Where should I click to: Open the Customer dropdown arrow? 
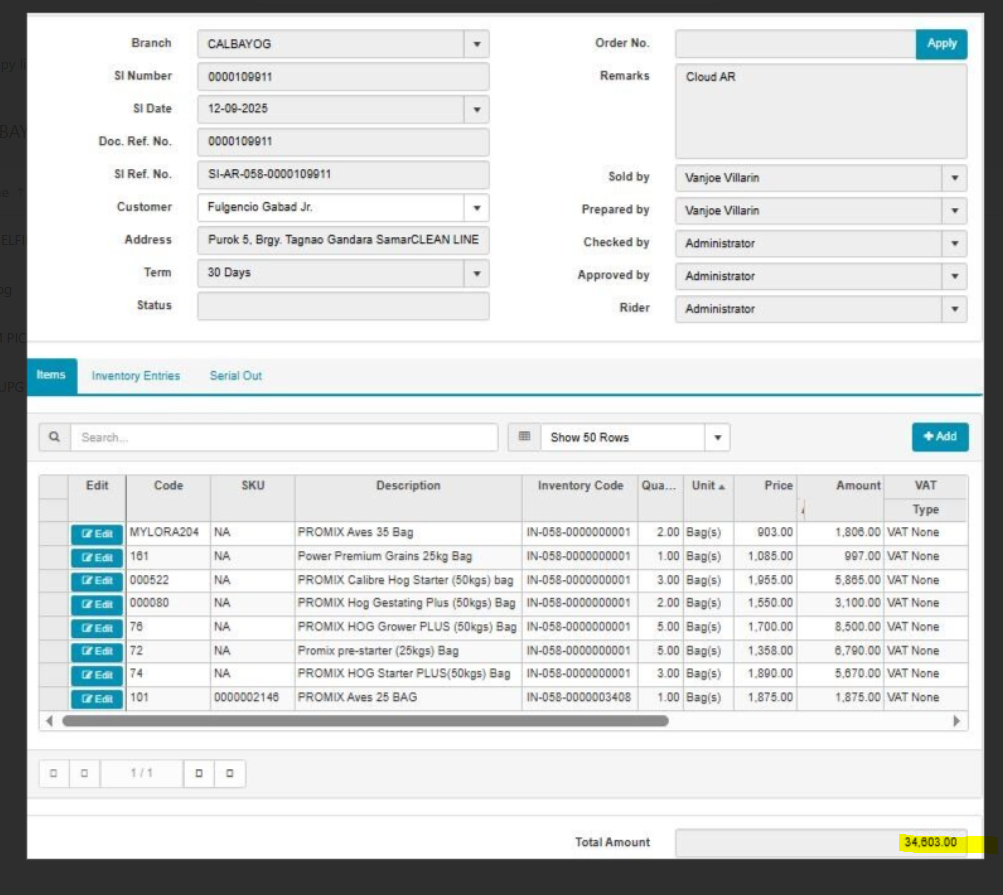click(x=476, y=208)
